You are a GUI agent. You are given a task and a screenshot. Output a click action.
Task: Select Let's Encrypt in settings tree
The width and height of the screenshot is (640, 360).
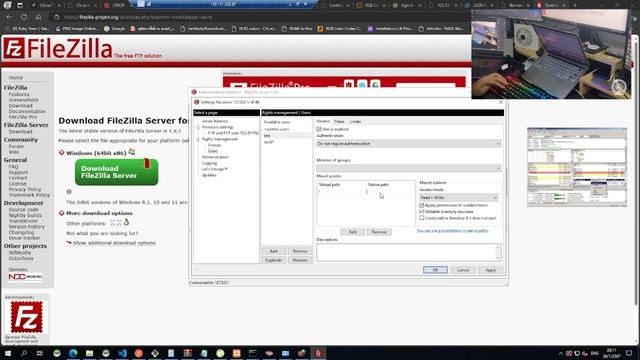[215, 169]
